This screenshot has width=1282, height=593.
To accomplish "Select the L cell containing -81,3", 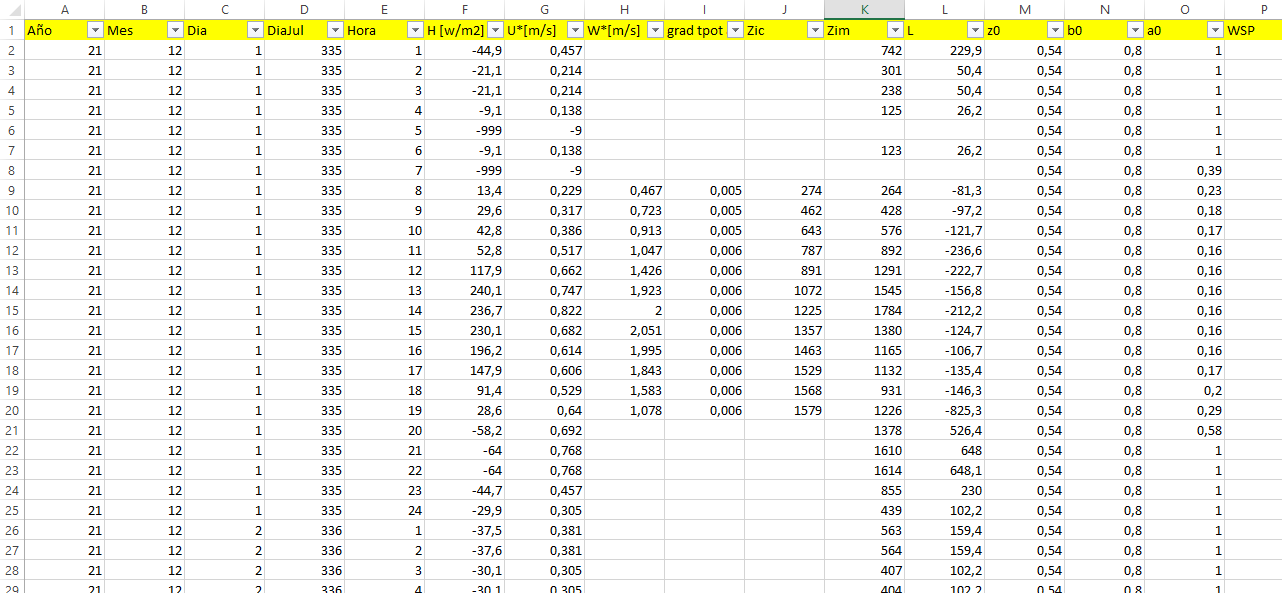I will (x=944, y=190).
